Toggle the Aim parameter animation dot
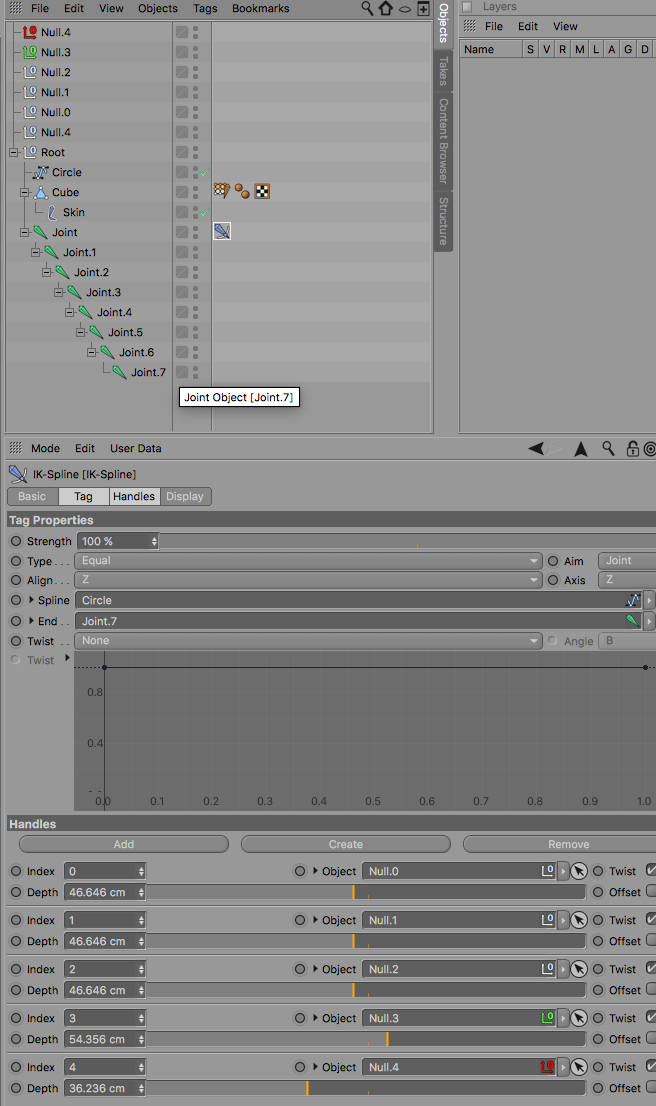The width and height of the screenshot is (656, 1106). coord(553,561)
